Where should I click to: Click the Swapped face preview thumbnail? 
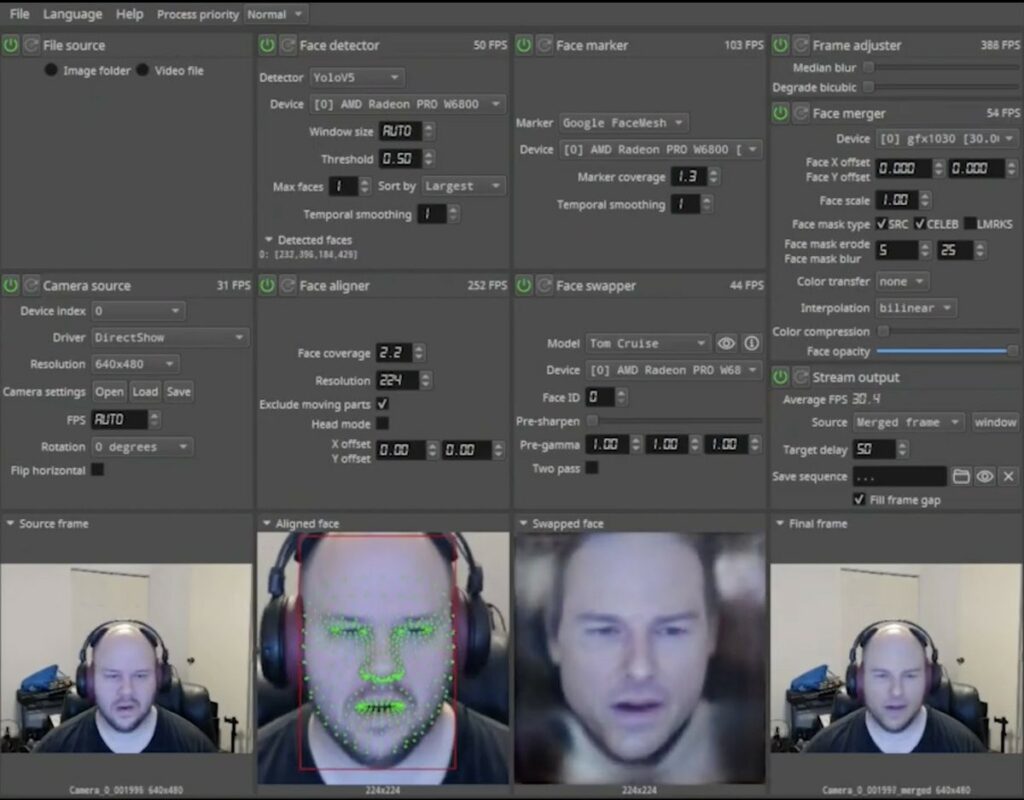pos(639,658)
